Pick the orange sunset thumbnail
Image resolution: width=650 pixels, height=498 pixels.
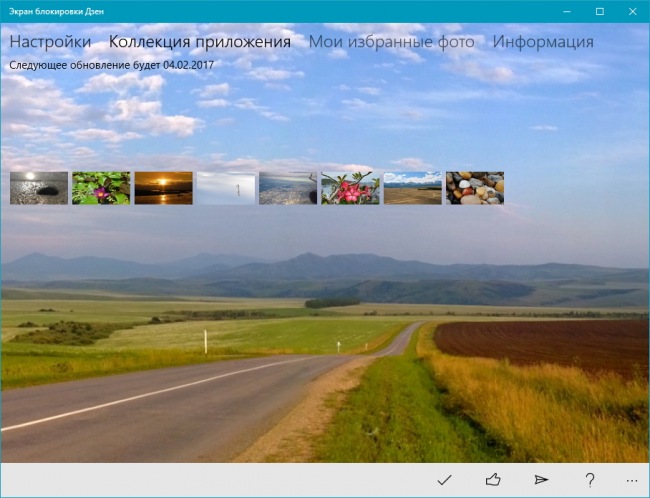tap(163, 188)
